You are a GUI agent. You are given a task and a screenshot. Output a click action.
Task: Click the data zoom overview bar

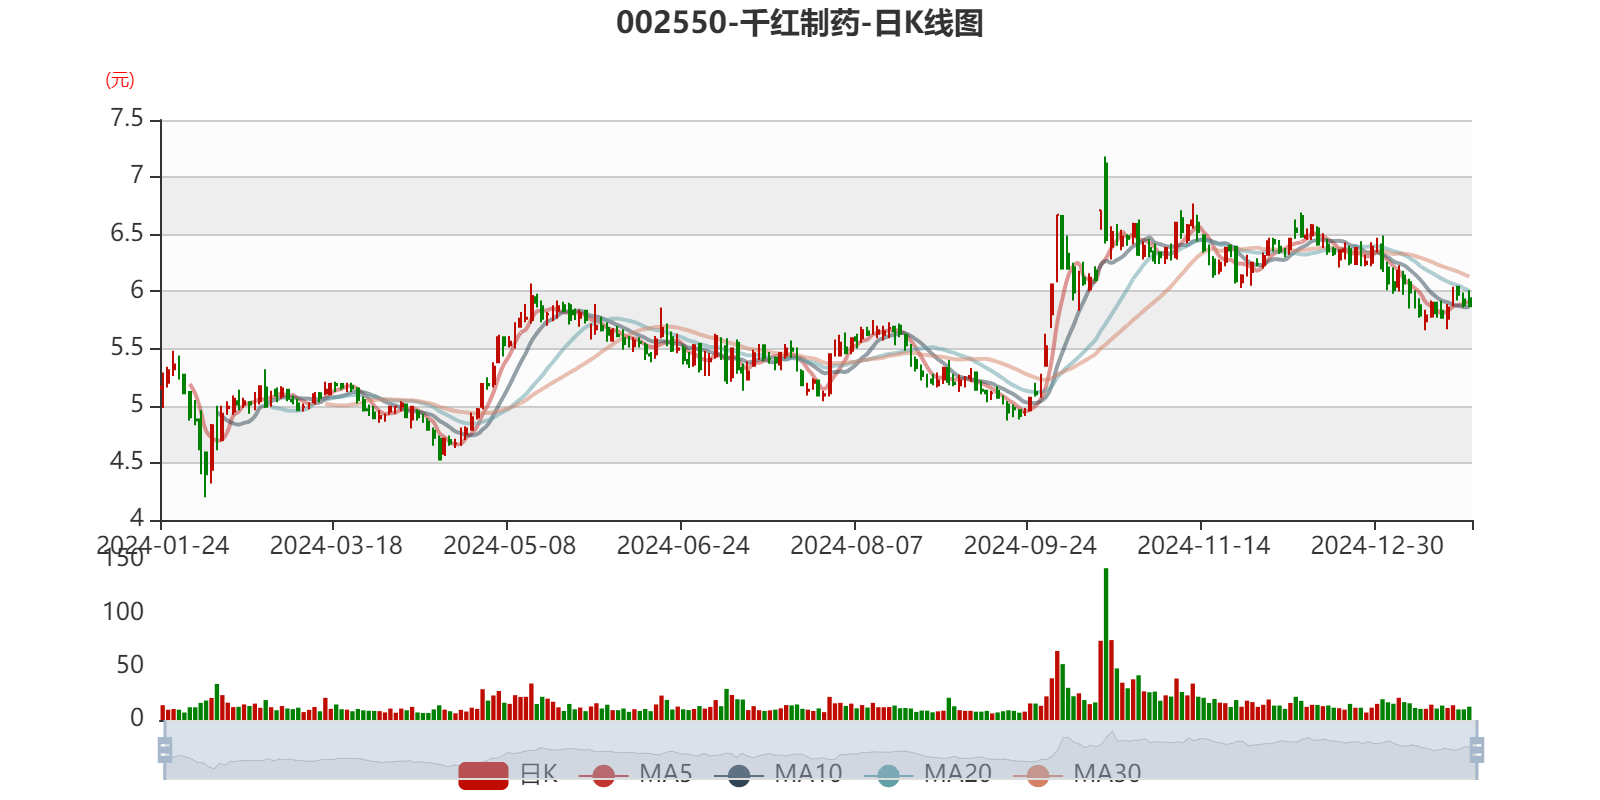click(x=820, y=750)
